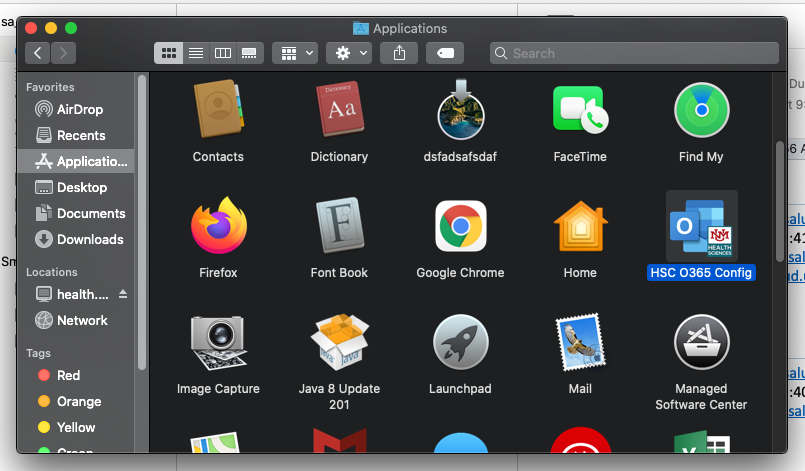Open the Find My app
The height and width of the screenshot is (471, 805).
tap(701, 110)
